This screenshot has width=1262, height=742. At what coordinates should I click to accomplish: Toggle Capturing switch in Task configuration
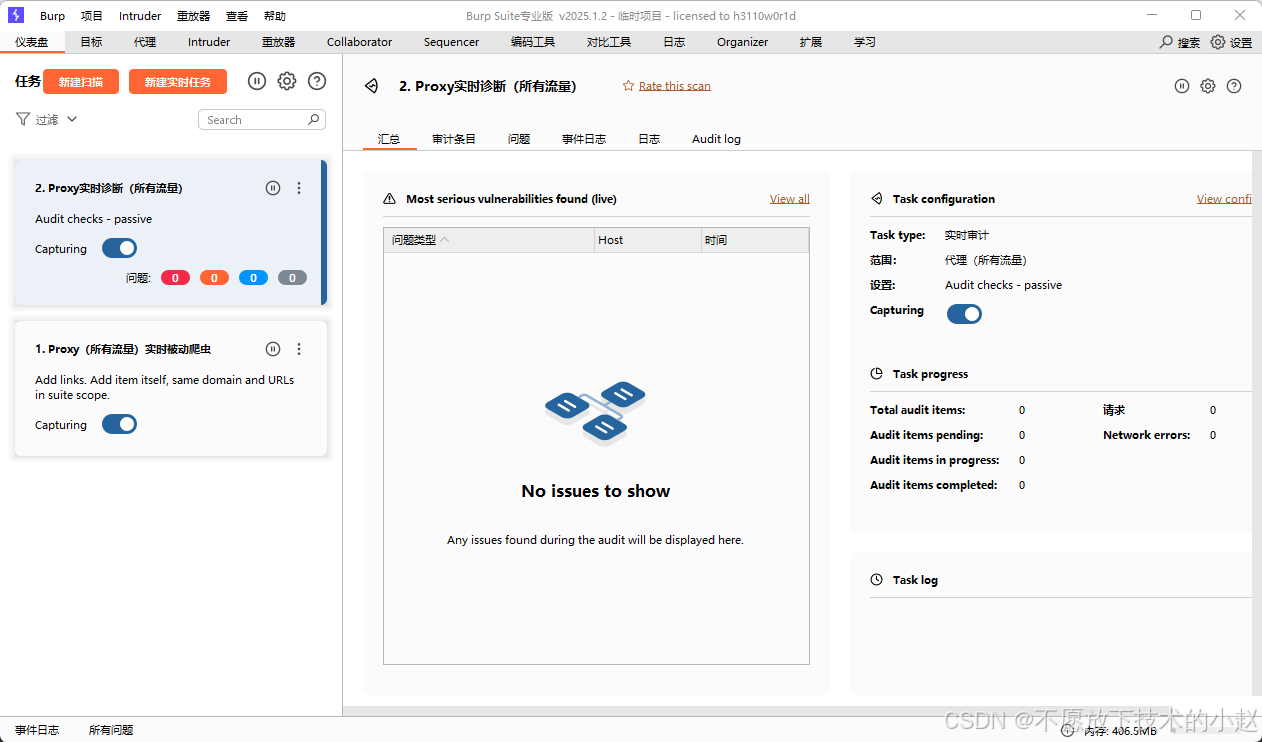point(965,314)
